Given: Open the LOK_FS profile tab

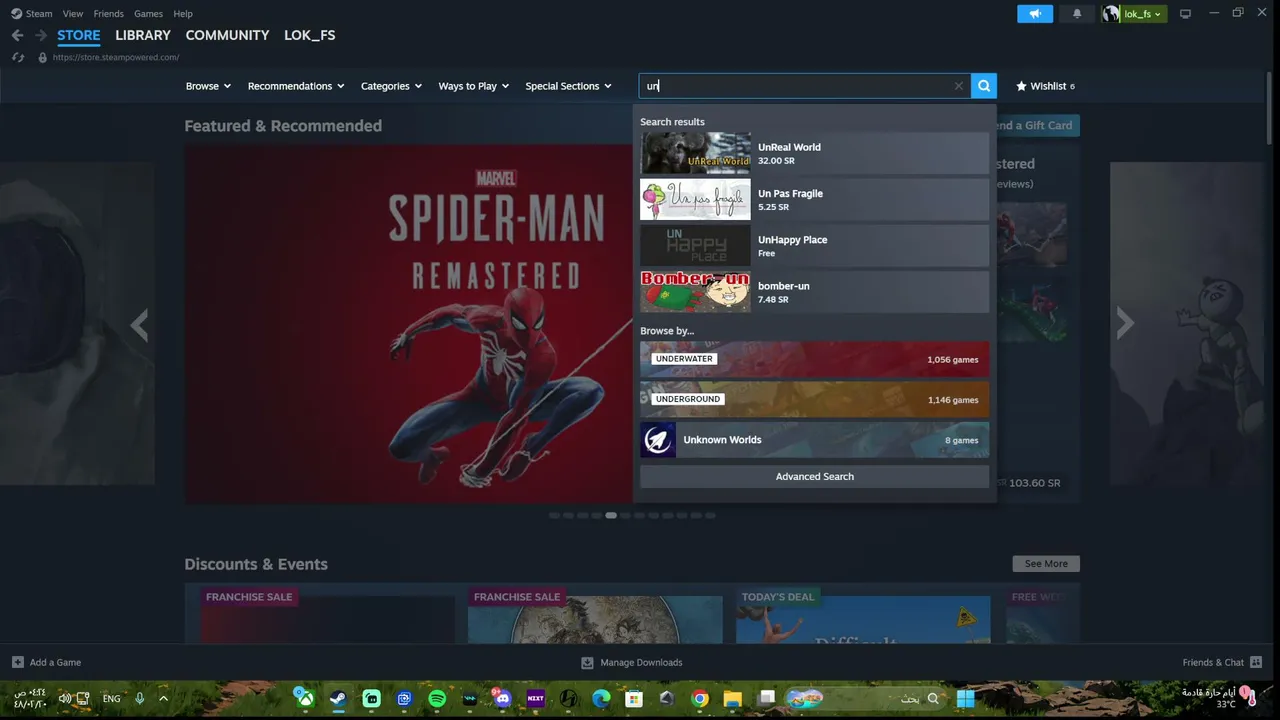Looking at the screenshot, I should [310, 35].
